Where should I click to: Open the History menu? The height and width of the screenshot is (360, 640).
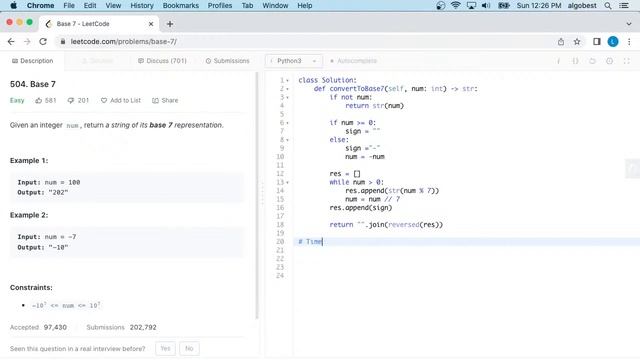coord(142,6)
